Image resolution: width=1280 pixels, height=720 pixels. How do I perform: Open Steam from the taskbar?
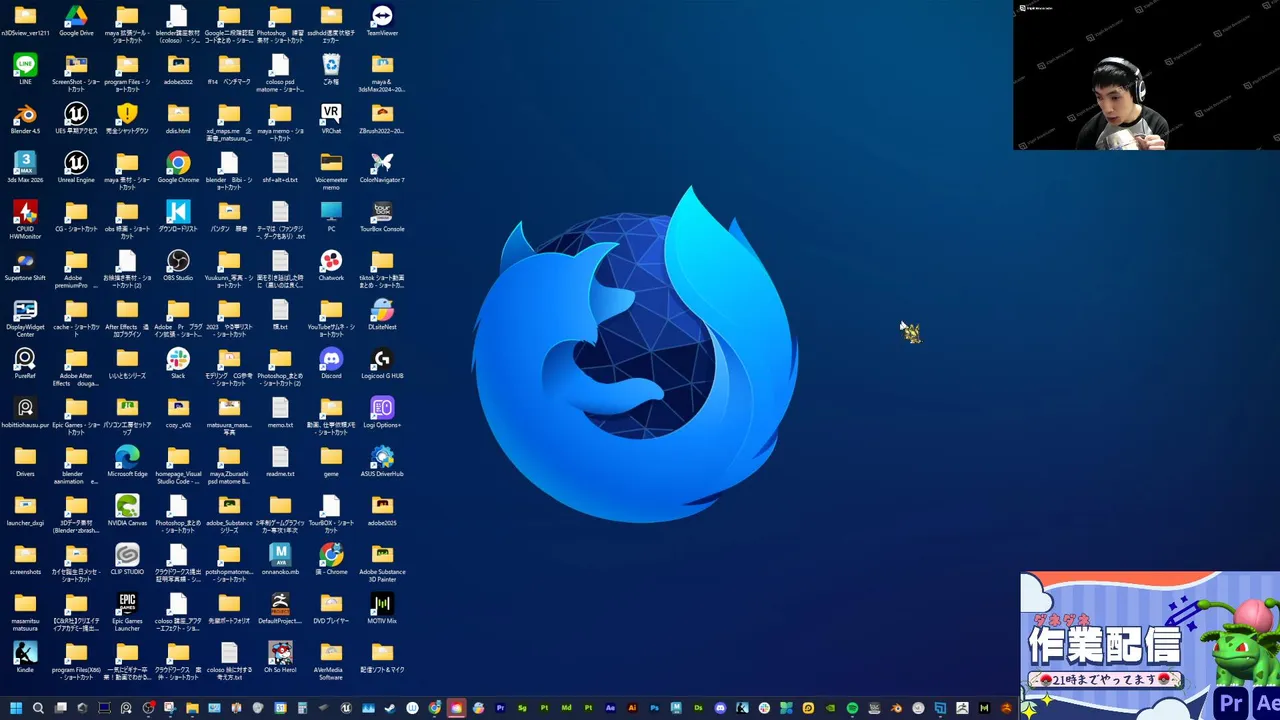[x=390, y=708]
